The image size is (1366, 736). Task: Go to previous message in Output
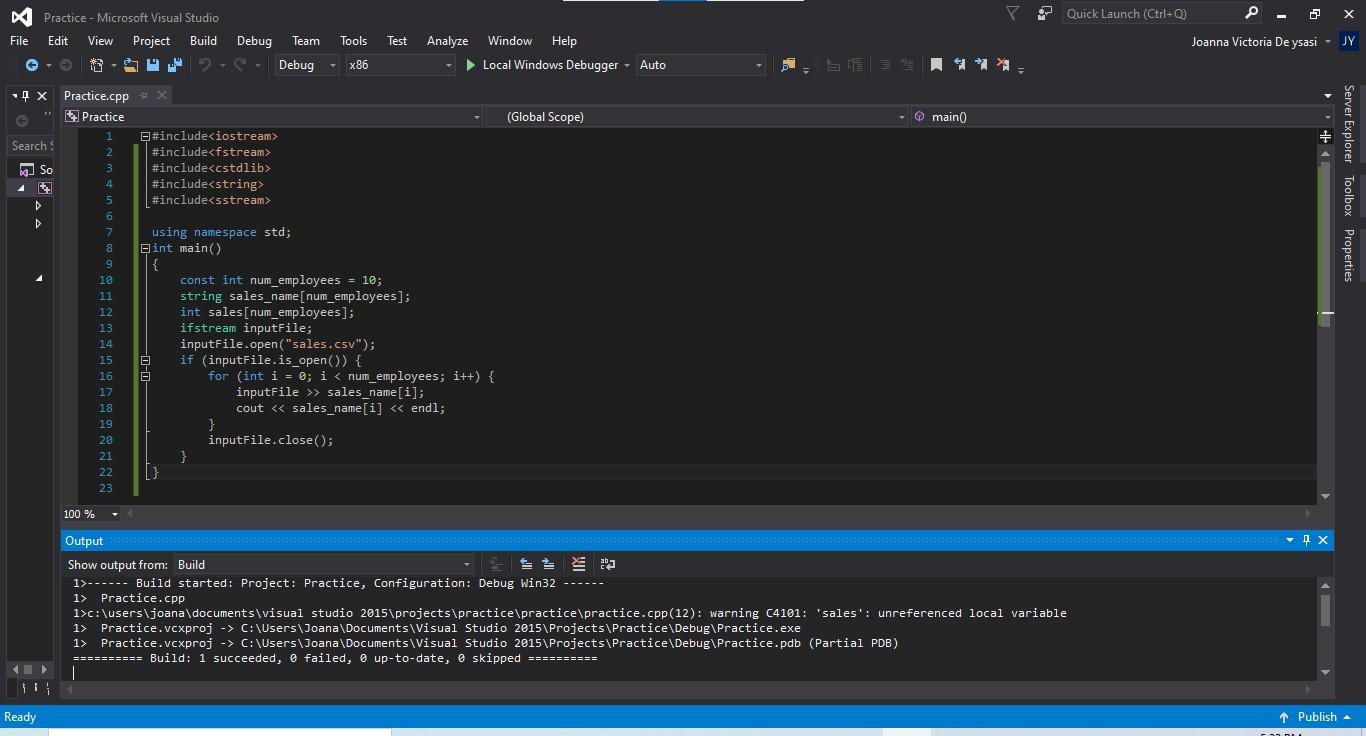526,565
